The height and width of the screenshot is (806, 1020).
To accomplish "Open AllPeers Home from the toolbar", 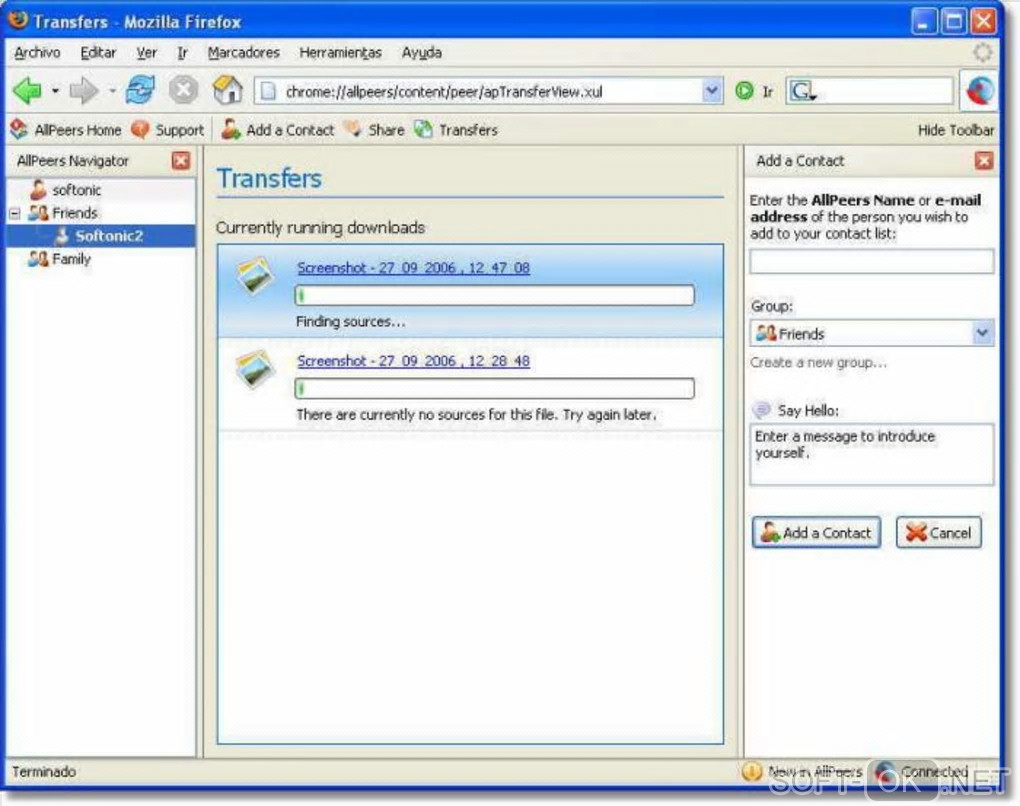I will point(66,130).
